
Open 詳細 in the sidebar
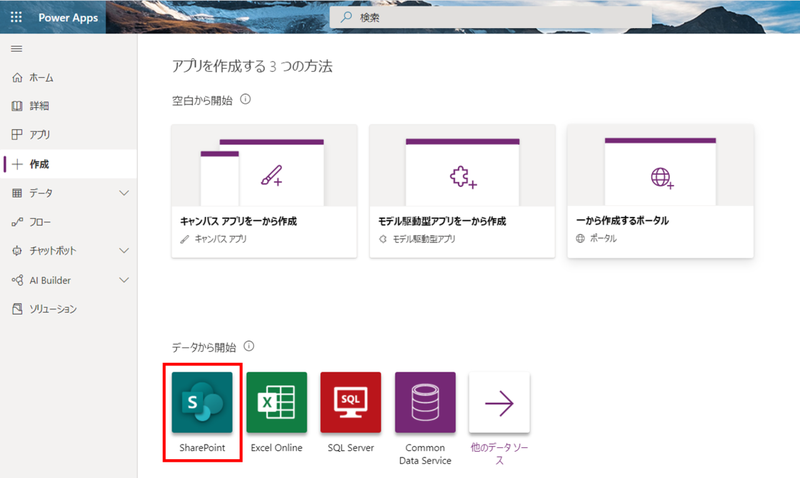click(68, 106)
